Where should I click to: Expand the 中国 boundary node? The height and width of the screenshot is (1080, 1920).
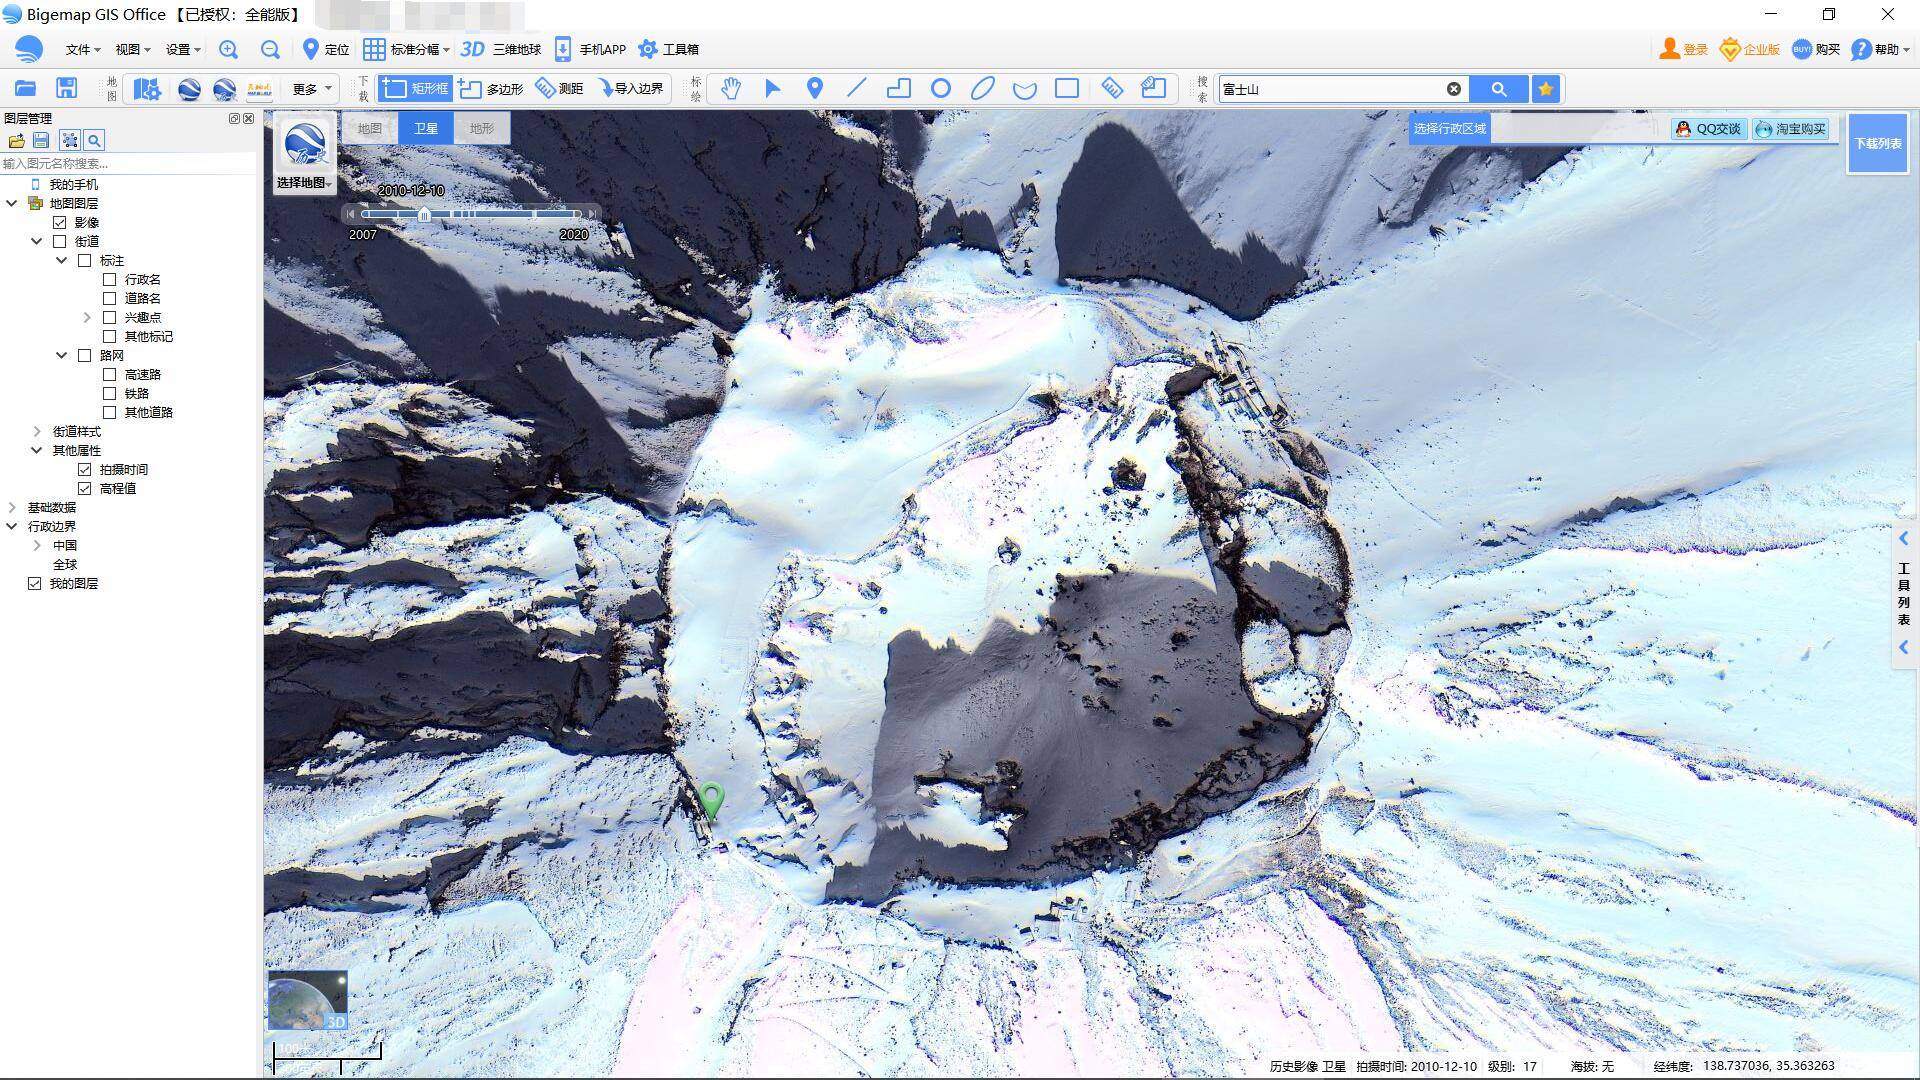pos(37,545)
